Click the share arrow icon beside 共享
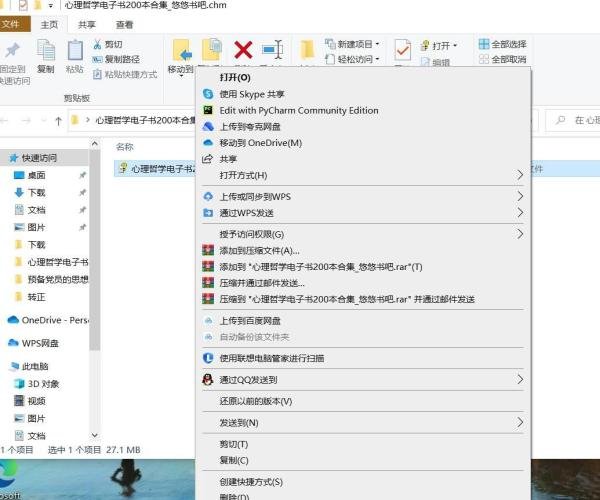Image resolution: width=600 pixels, height=500 pixels. (x=207, y=159)
